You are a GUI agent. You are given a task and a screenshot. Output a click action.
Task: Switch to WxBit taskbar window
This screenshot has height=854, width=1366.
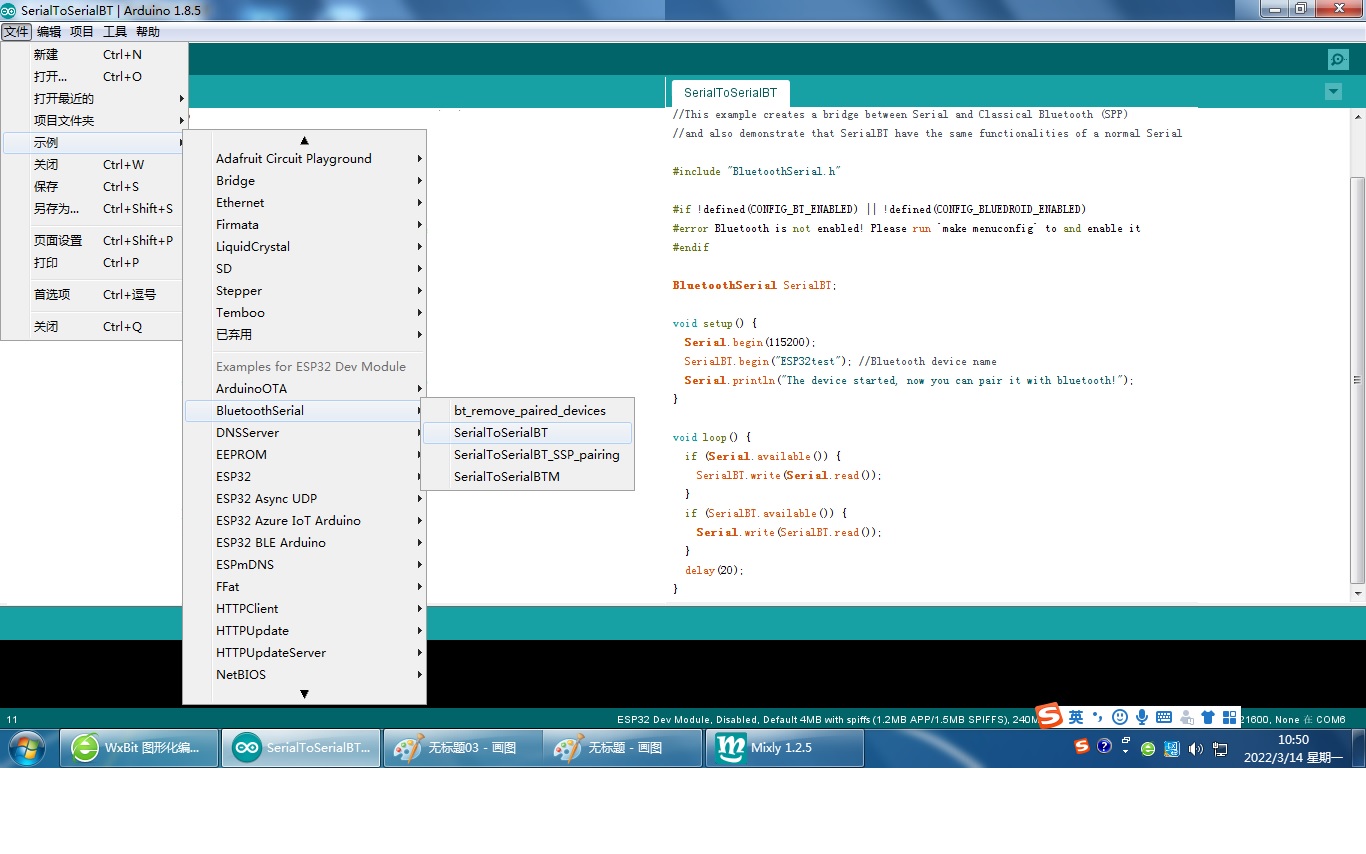(x=139, y=748)
